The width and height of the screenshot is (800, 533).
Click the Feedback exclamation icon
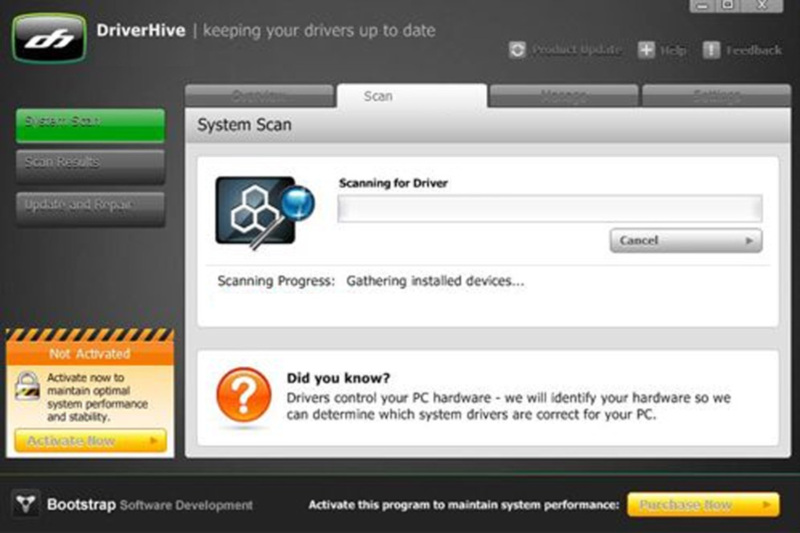point(711,50)
